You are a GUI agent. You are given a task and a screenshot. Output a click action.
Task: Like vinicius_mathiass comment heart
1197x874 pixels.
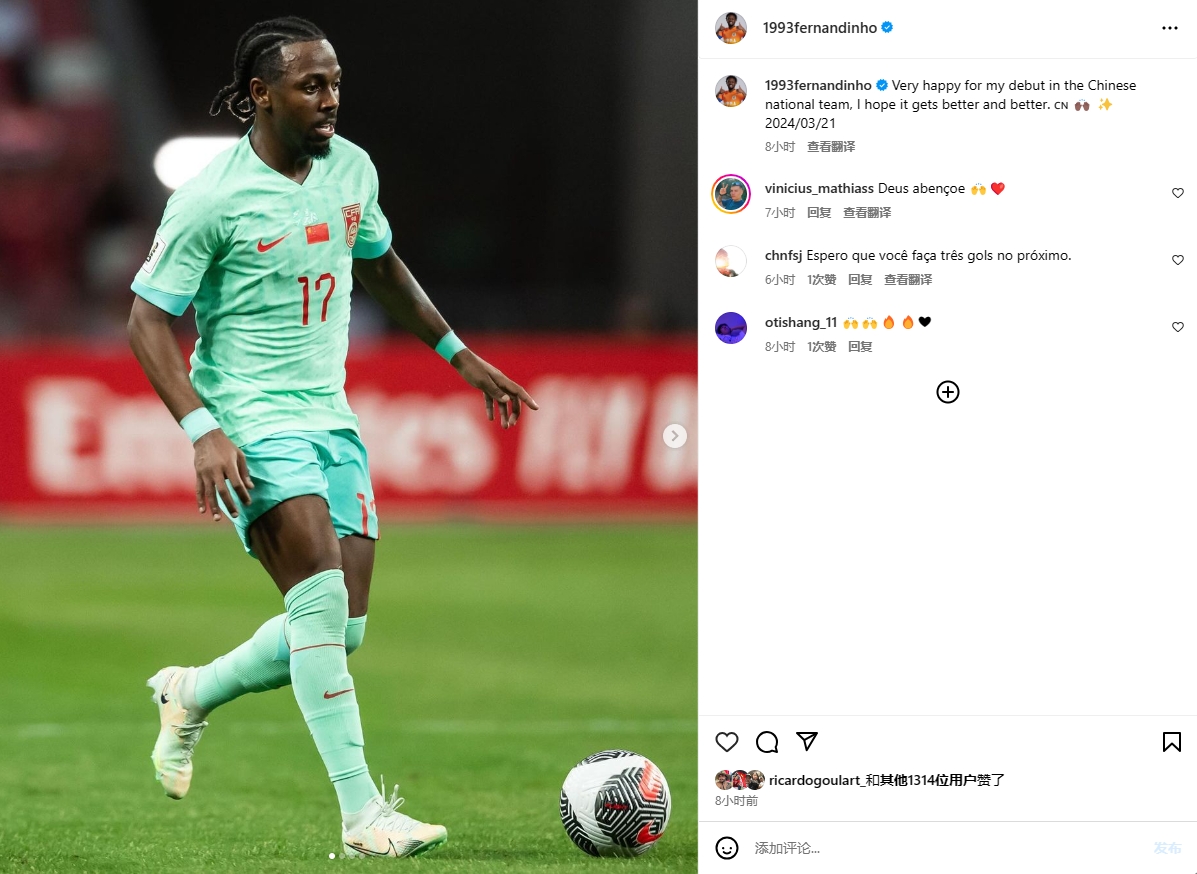pos(1178,193)
